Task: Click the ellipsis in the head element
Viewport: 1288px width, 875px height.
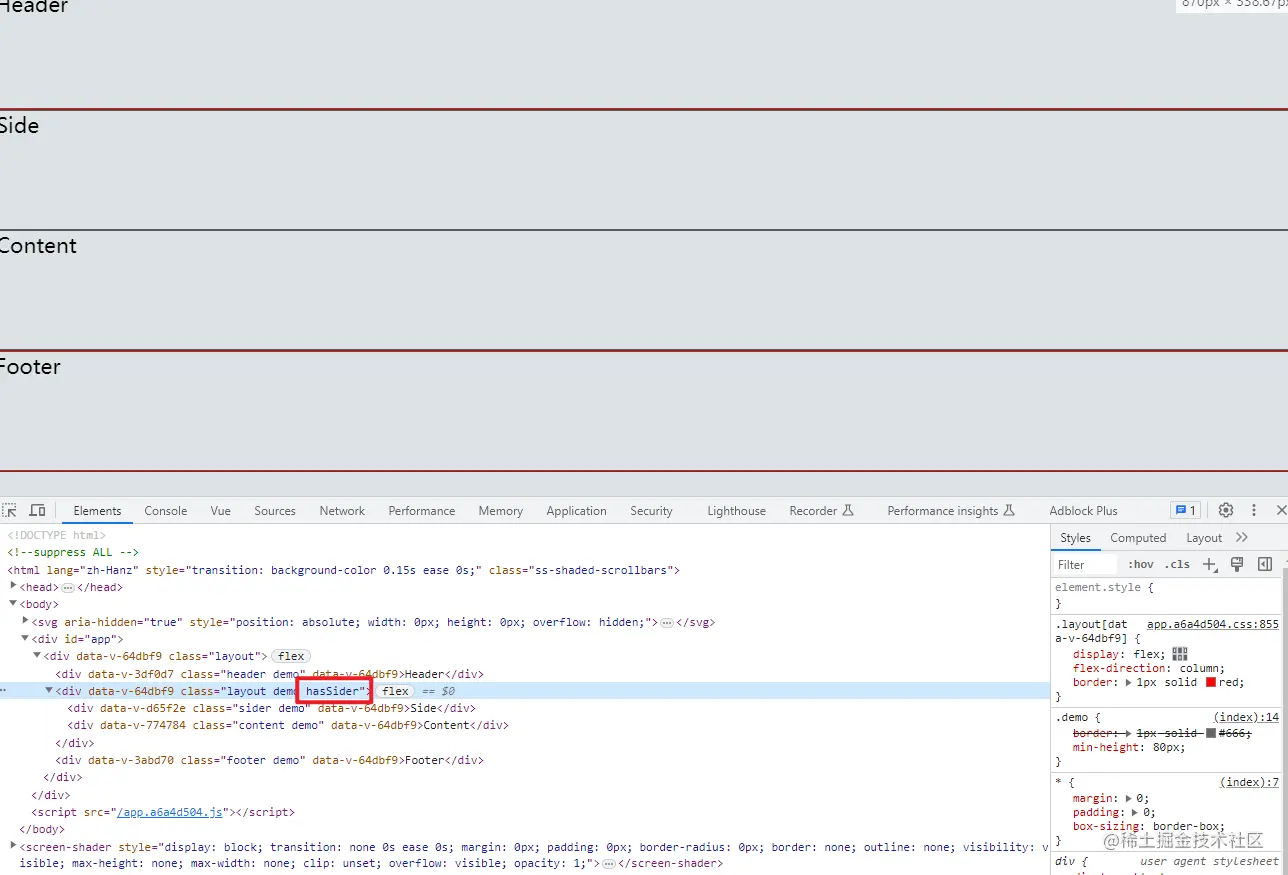Action: point(68,587)
